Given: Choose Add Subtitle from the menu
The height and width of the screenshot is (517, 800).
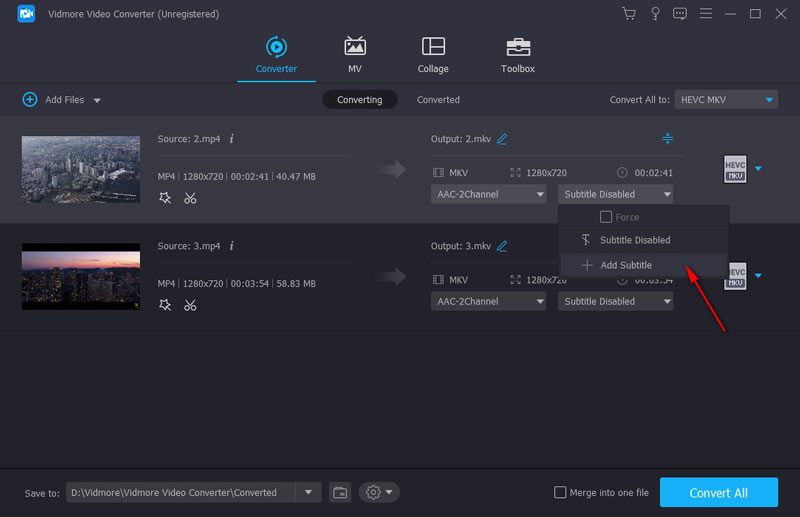Looking at the screenshot, I should click(625, 265).
